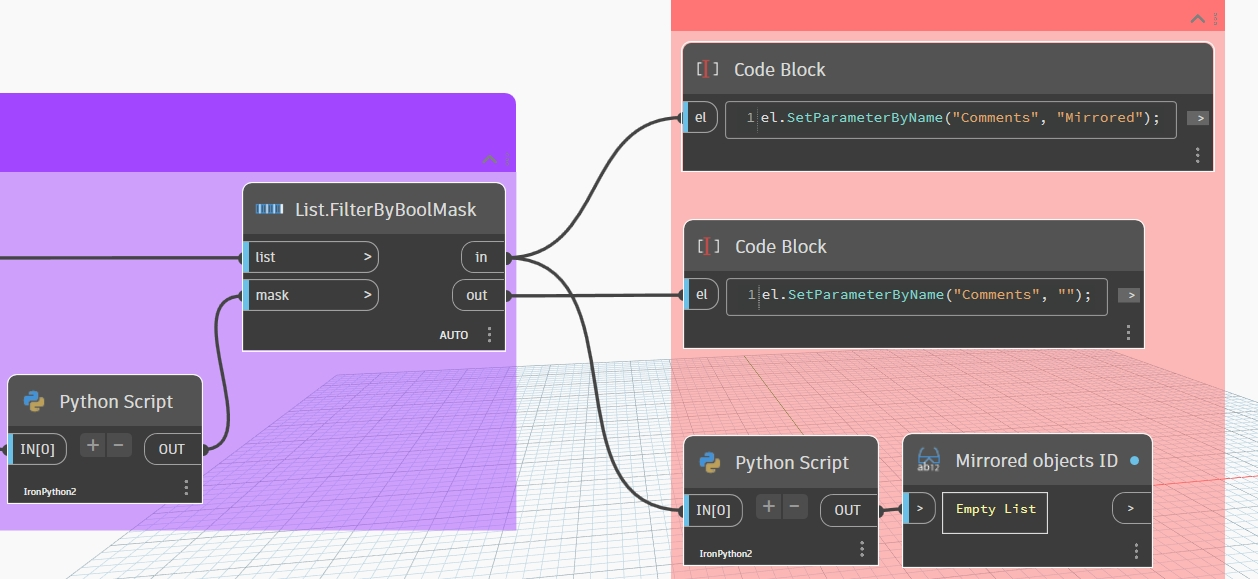1258x579 pixels.
Task: Click AUTO to change lacing on FilterByBoolMask
Action: point(453,335)
